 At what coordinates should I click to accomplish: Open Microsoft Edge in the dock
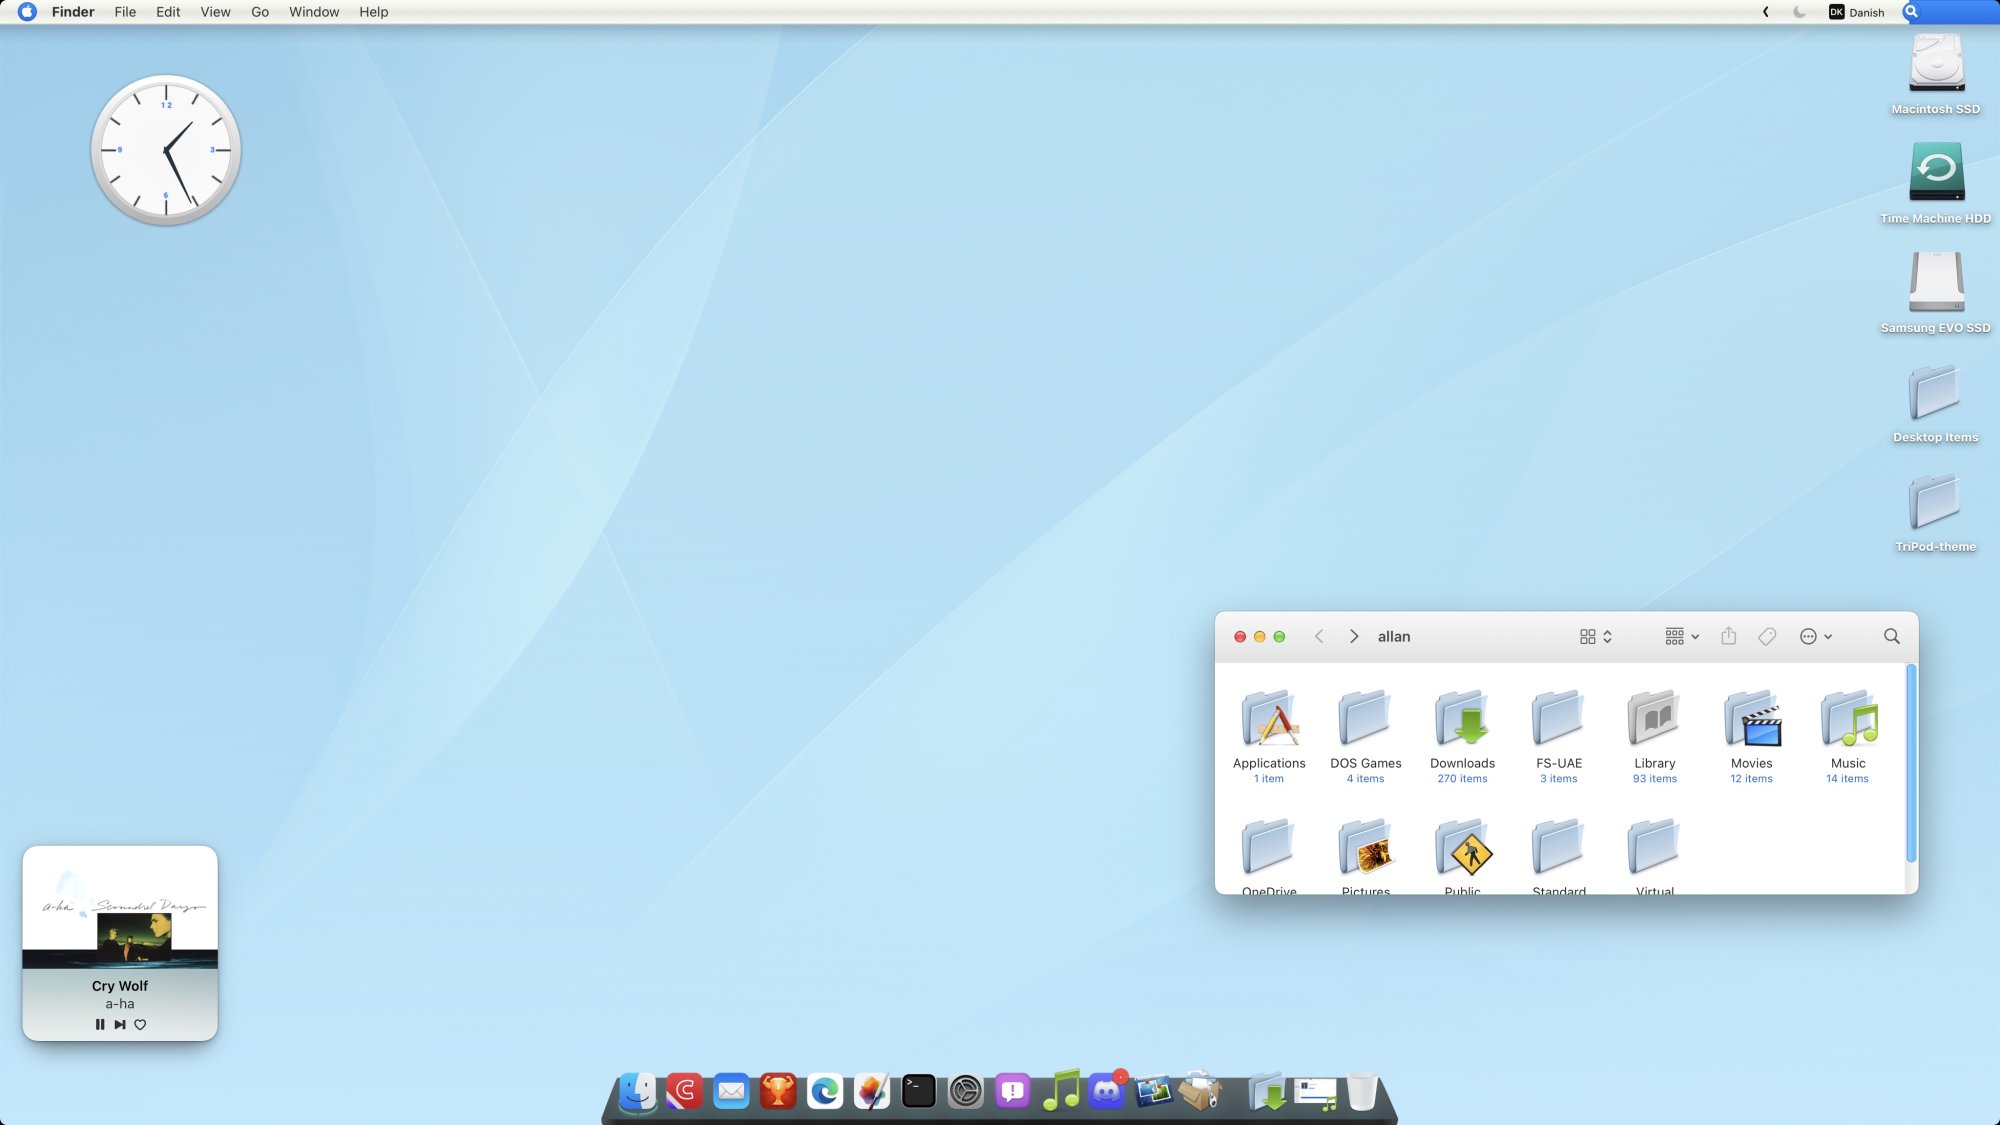[825, 1091]
